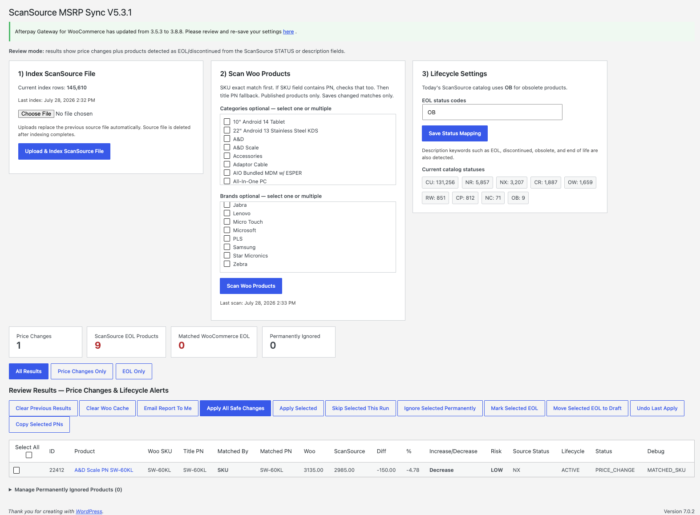The image size is (700, 515).
Task: Click Mark Selected EOL
Action: (x=514, y=408)
